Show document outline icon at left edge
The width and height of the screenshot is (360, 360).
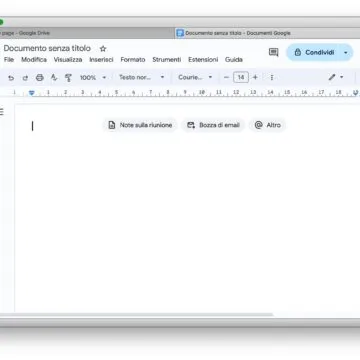[2, 111]
